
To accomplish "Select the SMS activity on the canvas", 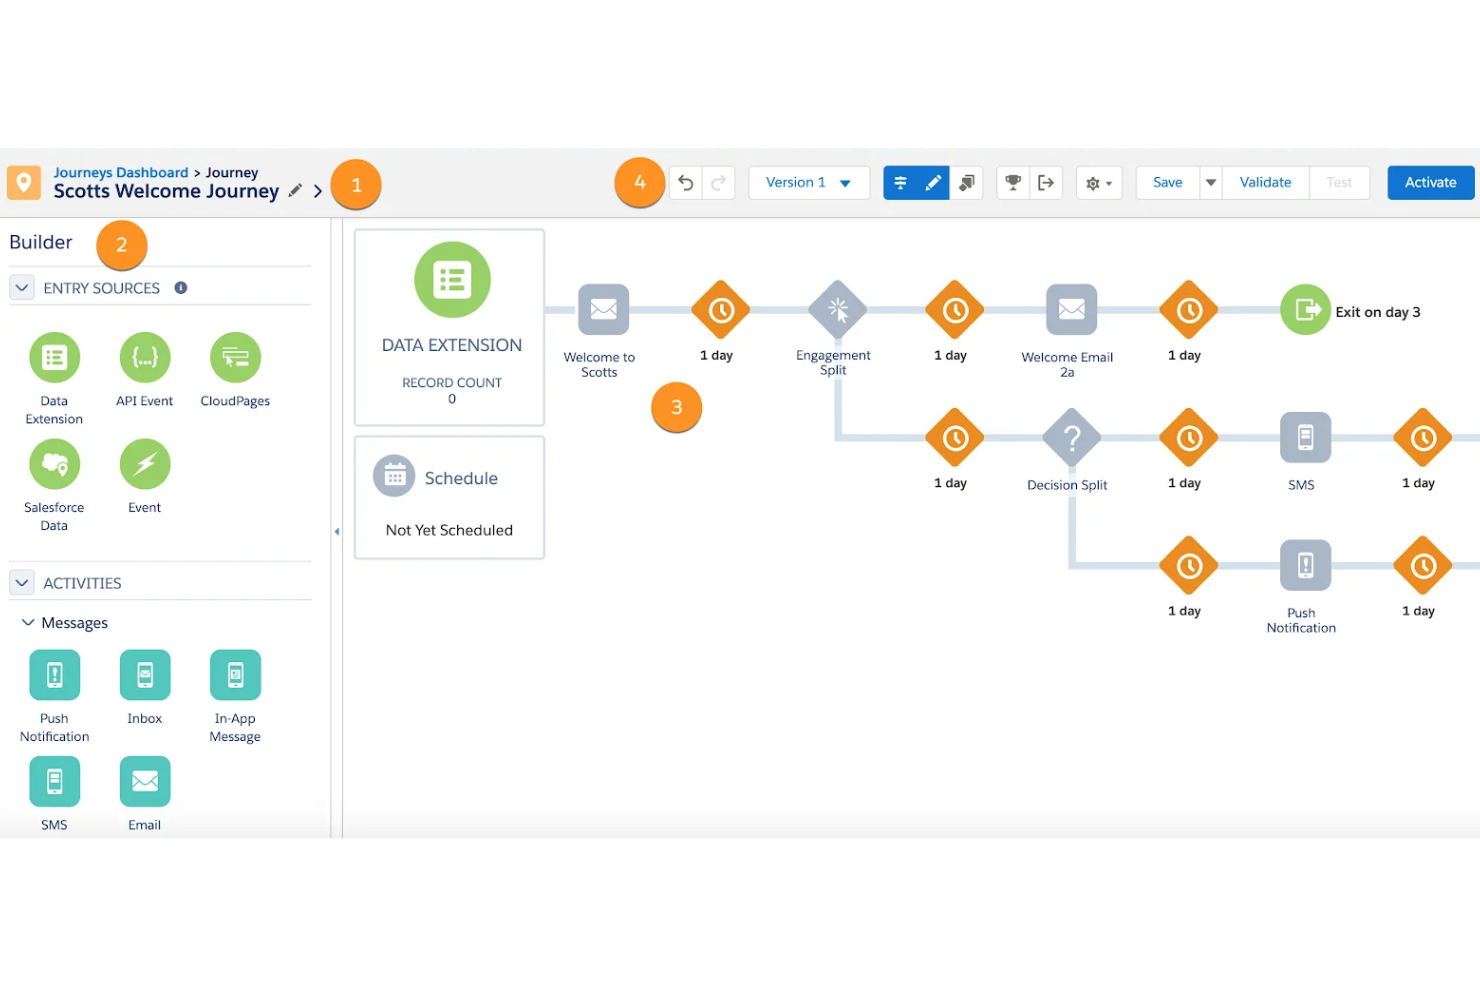I will [1306, 438].
